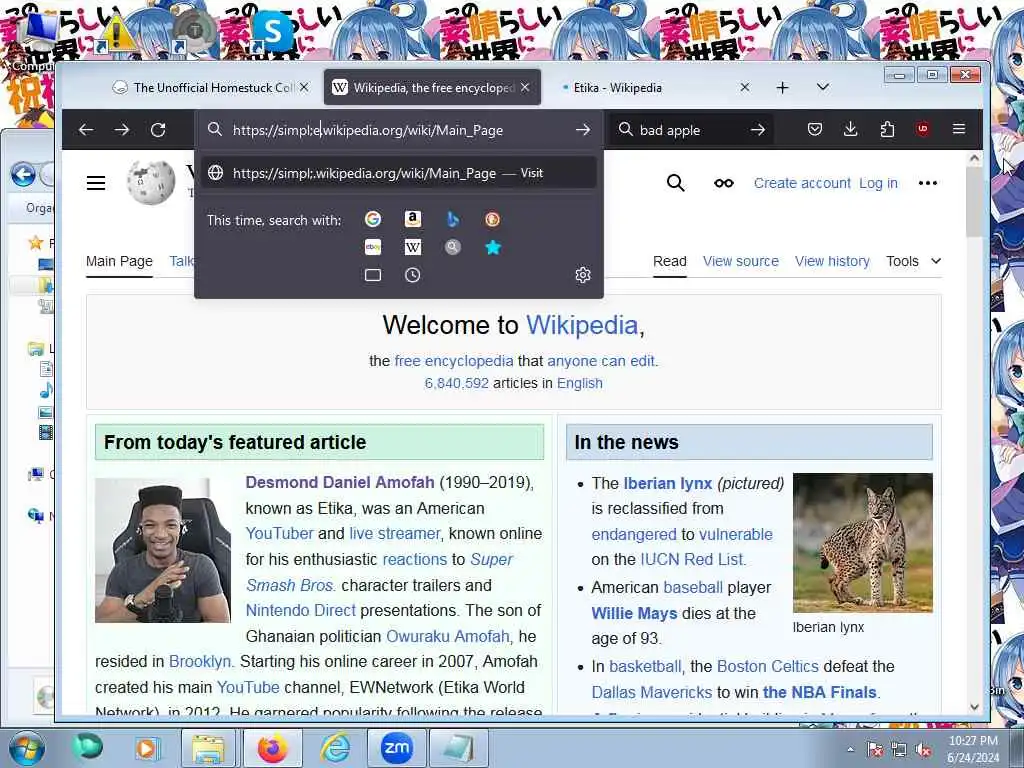Click the Log in link

(878, 184)
